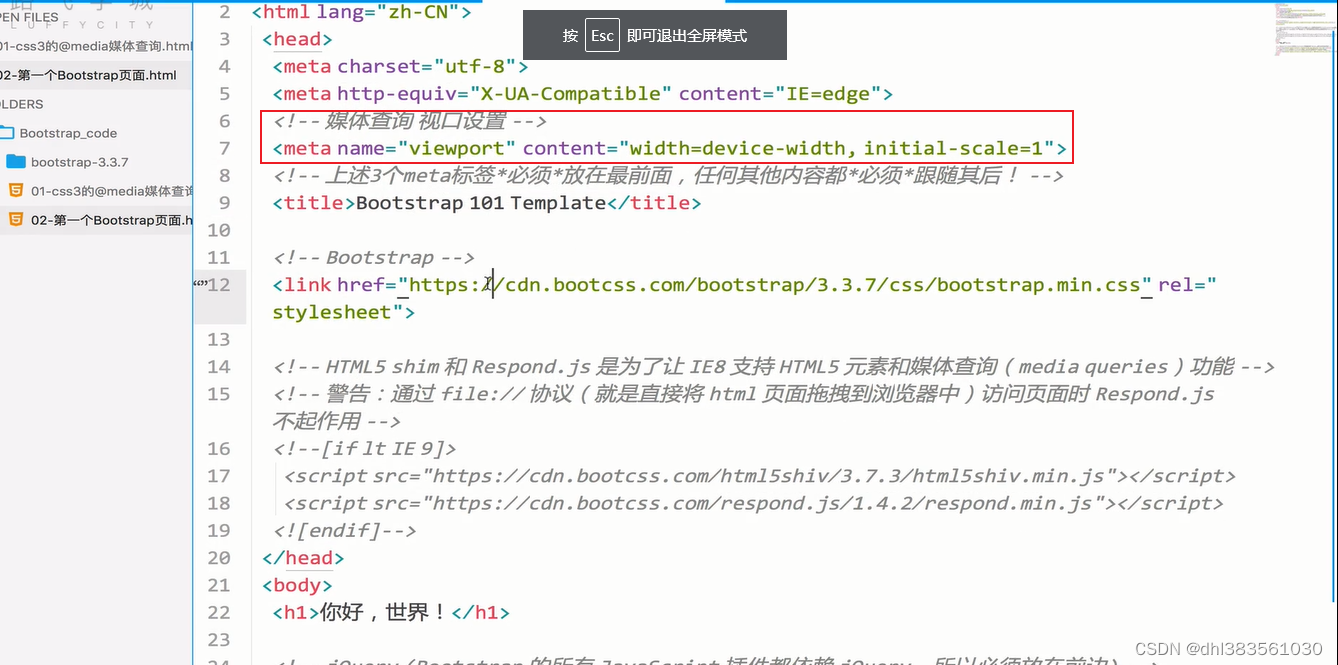Screen dimensions: 1338x665
Task: Click the closing </head> tag
Action: tap(303, 558)
